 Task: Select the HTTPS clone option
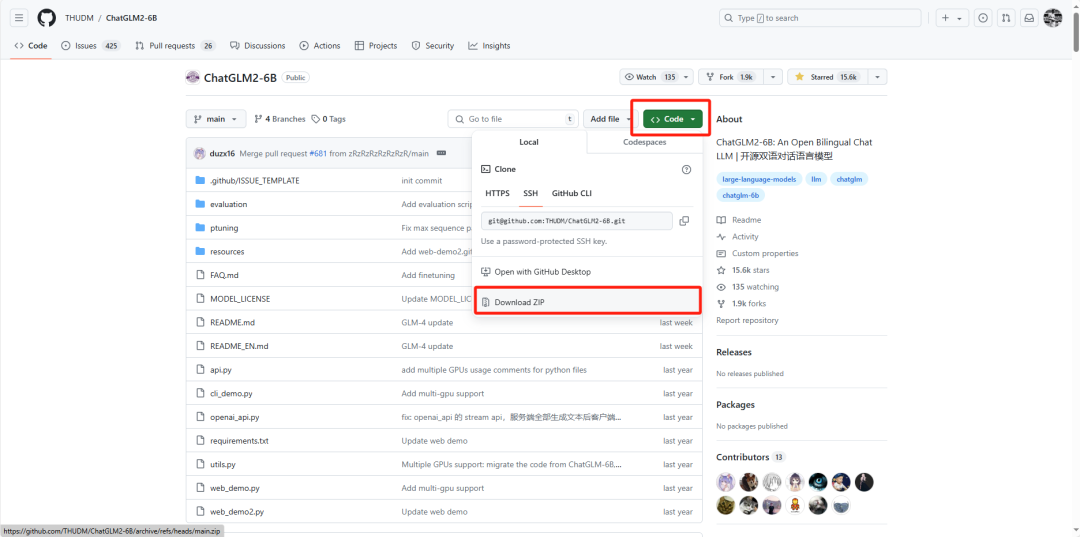coord(497,193)
